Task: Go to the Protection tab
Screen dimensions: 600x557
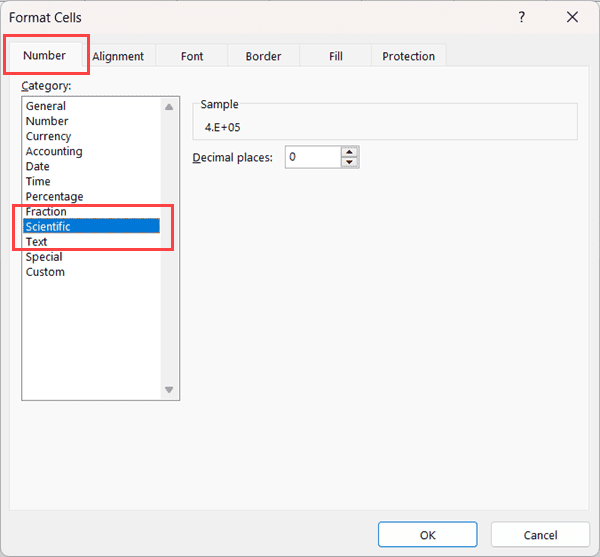Action: click(x=408, y=57)
